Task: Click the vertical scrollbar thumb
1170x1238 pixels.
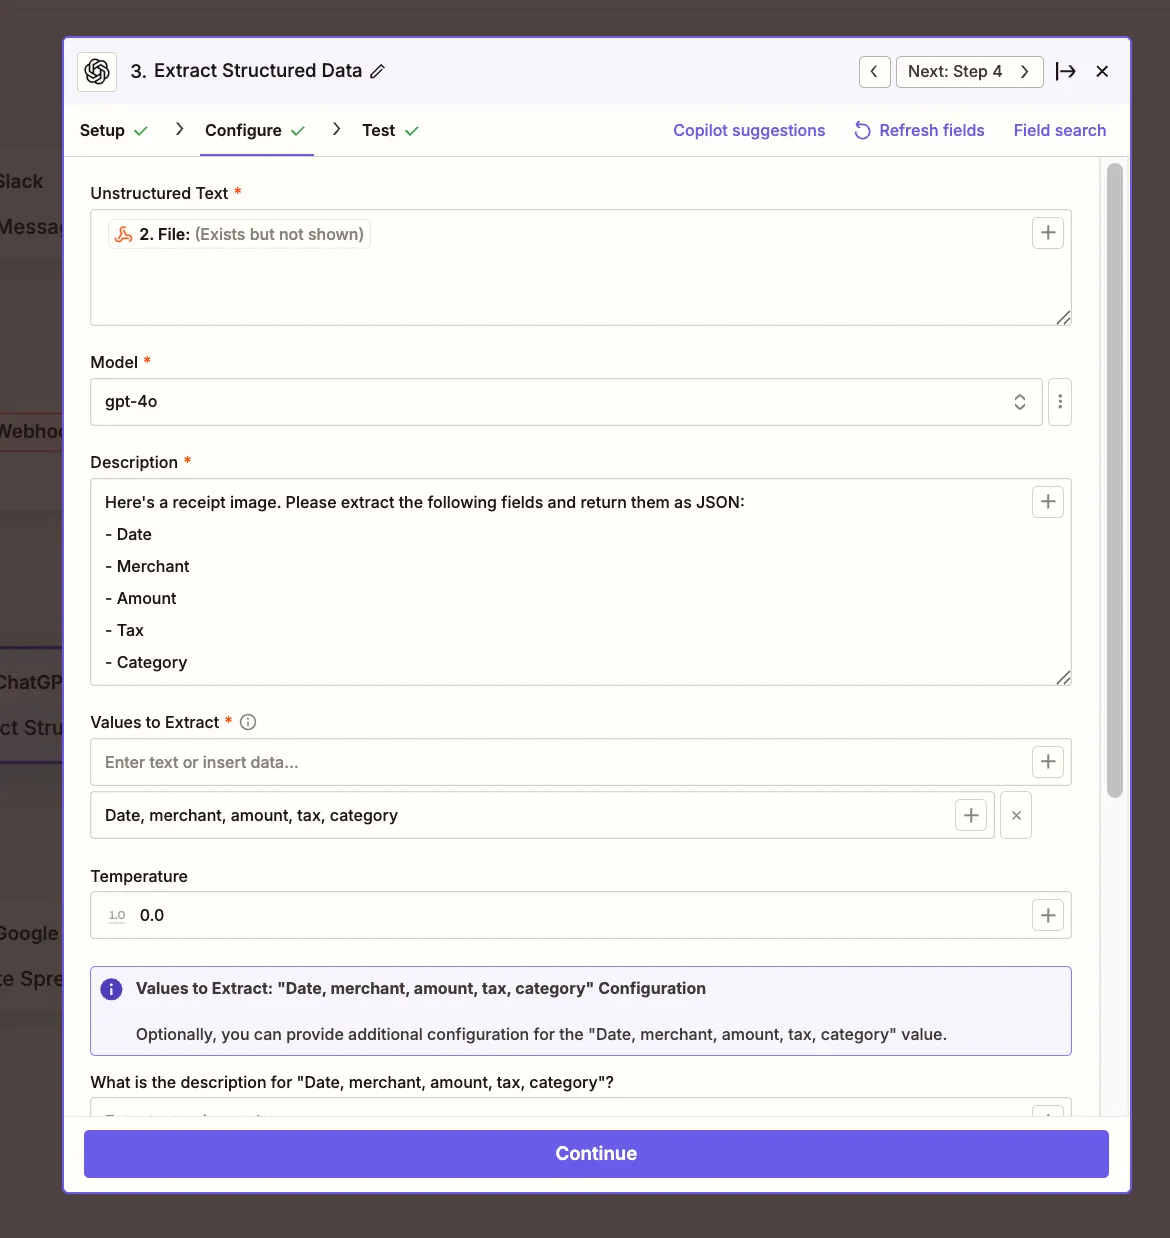Action: tap(1115, 480)
